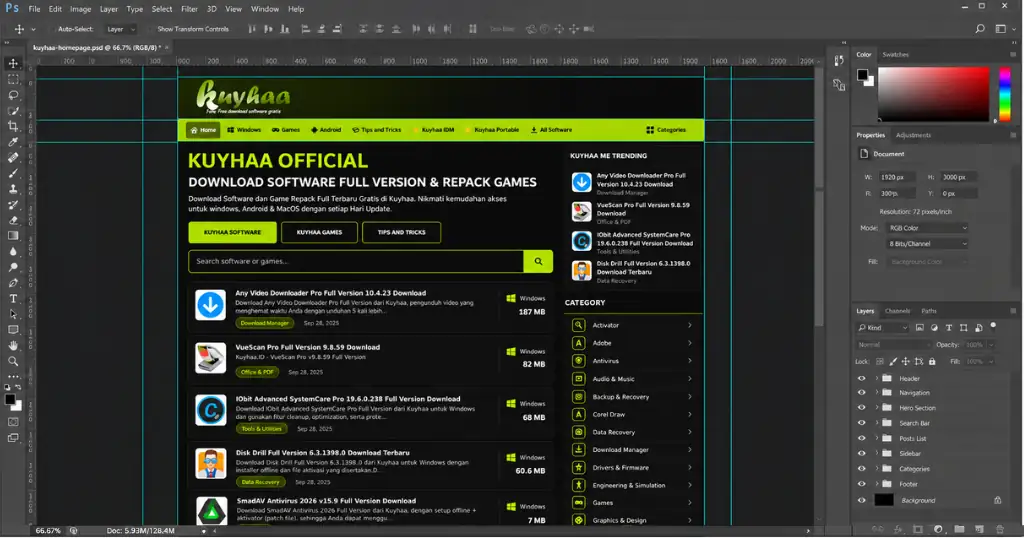Hide the Posts List layer group
This screenshot has width=1024, height=538.
[861, 438]
